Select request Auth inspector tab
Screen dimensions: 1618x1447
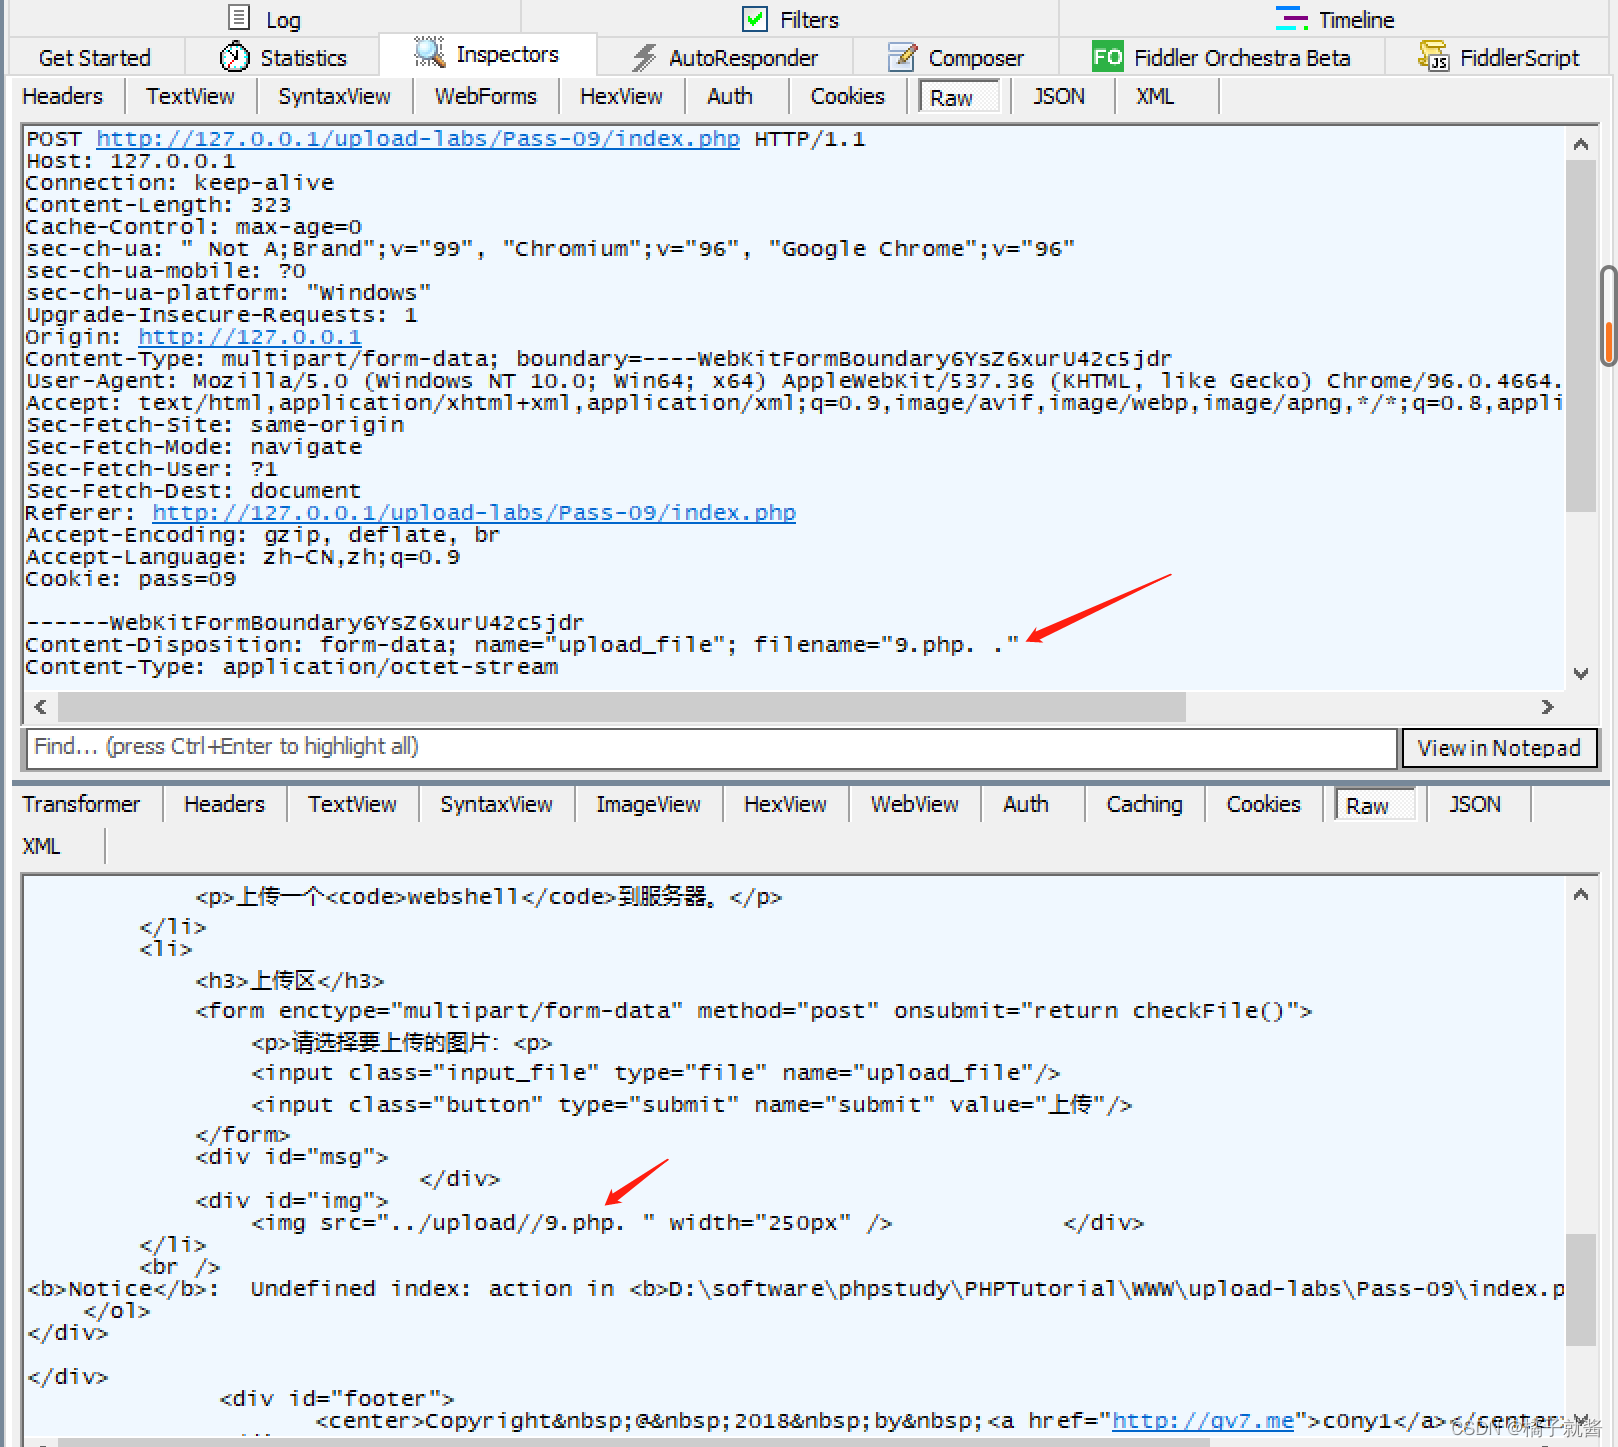(730, 96)
